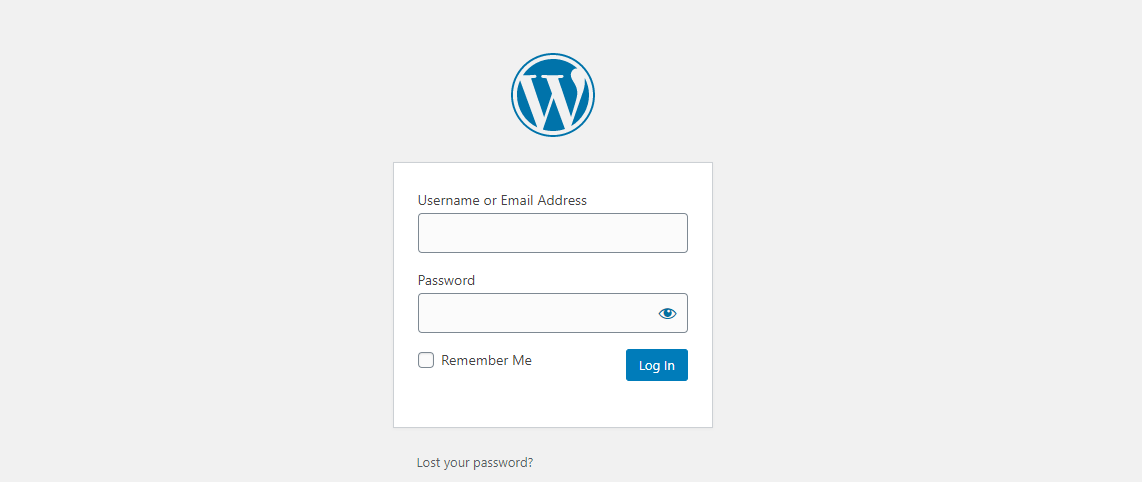Click the blue Log In button

pyautogui.click(x=656, y=365)
